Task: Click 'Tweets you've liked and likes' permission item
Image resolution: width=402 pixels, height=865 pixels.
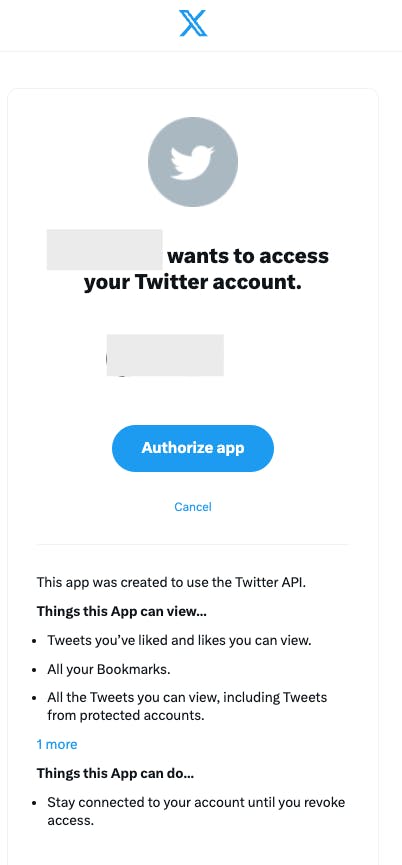Action: click(x=180, y=640)
